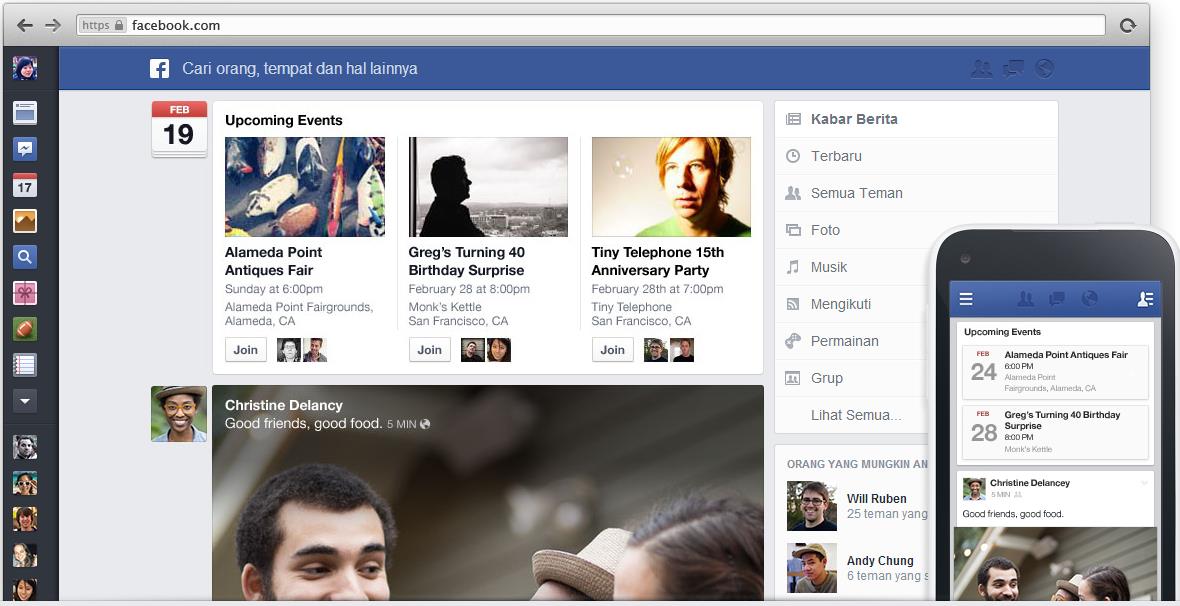The image size is (1180, 606).
Task: Open calendar 17 events icon in sidebar
Action: (25, 185)
